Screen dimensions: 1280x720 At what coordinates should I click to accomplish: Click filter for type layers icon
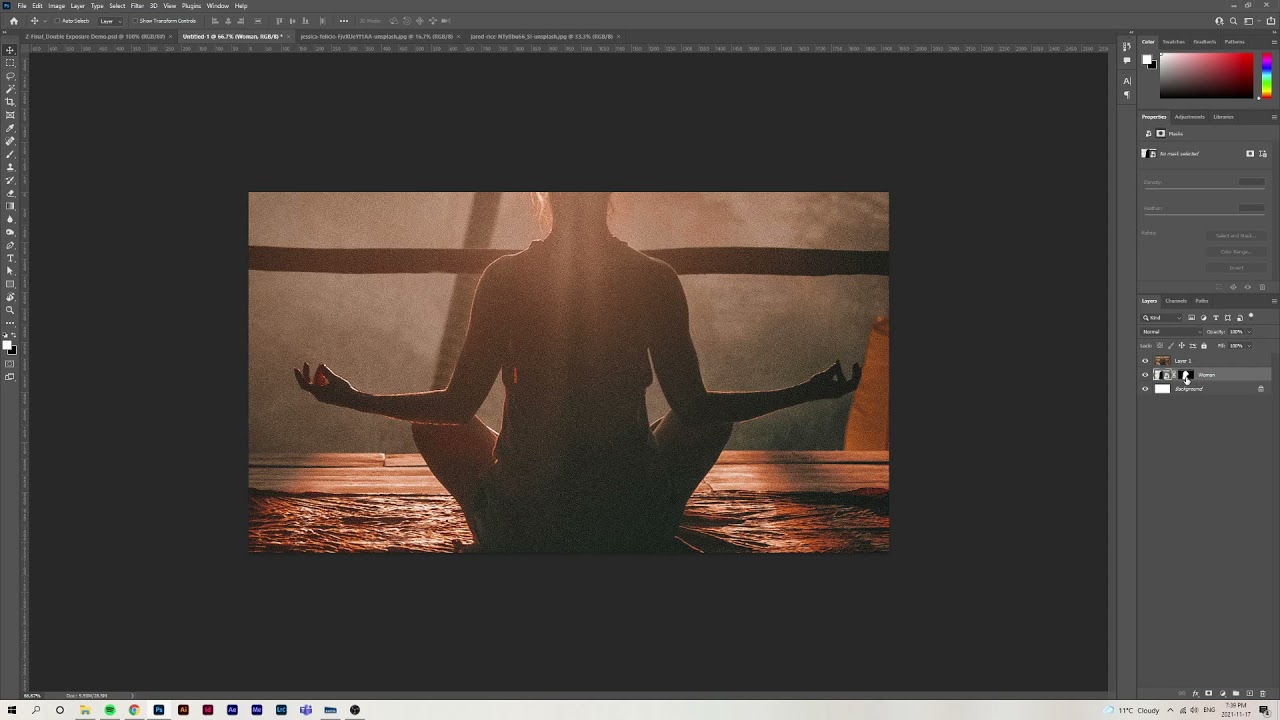[1216, 318]
